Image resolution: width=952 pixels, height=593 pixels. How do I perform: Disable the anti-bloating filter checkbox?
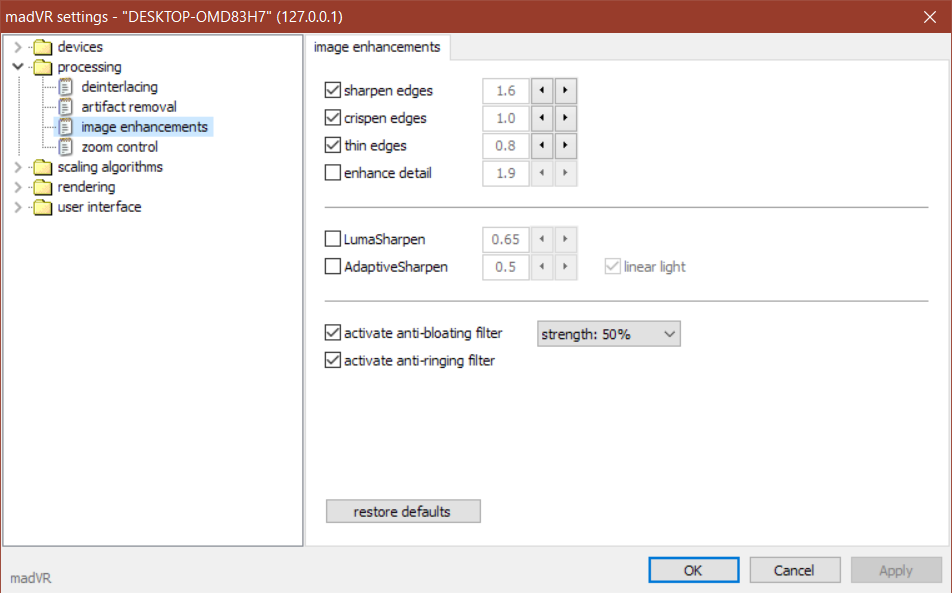tap(333, 333)
